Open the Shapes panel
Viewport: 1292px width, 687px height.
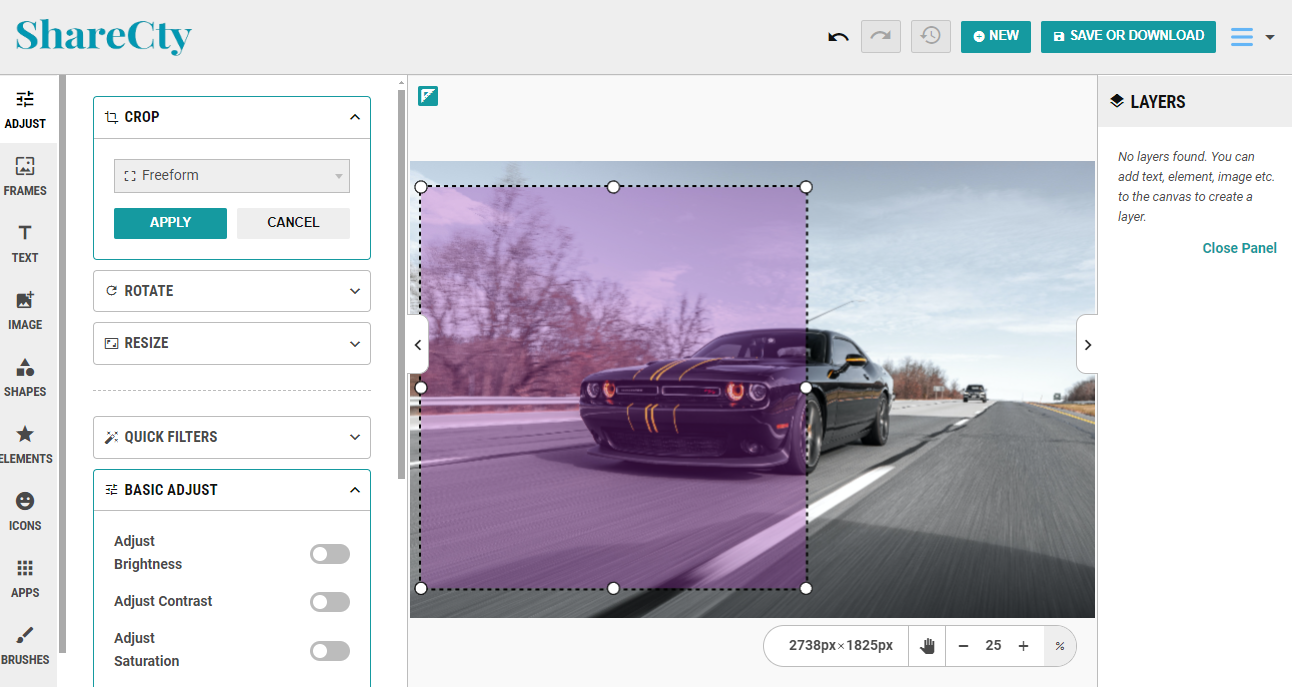tap(25, 375)
